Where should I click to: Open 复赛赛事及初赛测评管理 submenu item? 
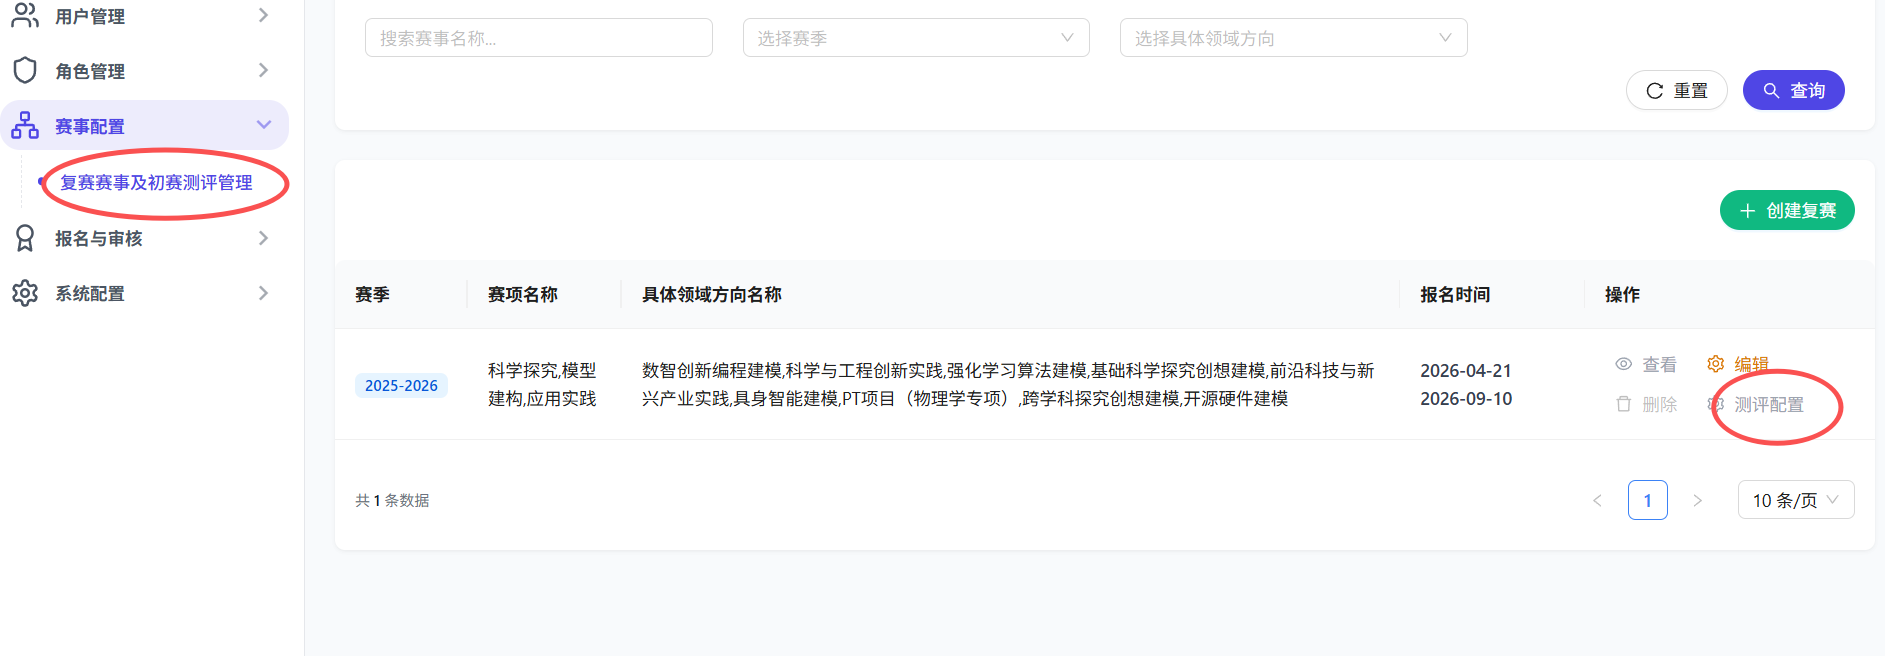pyautogui.click(x=156, y=182)
